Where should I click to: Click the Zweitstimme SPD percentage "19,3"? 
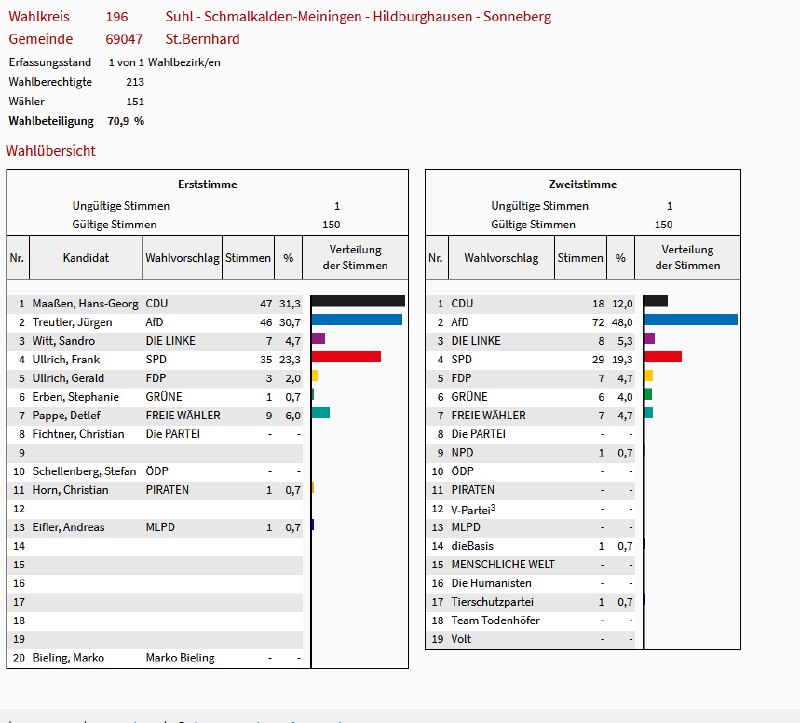click(x=622, y=360)
